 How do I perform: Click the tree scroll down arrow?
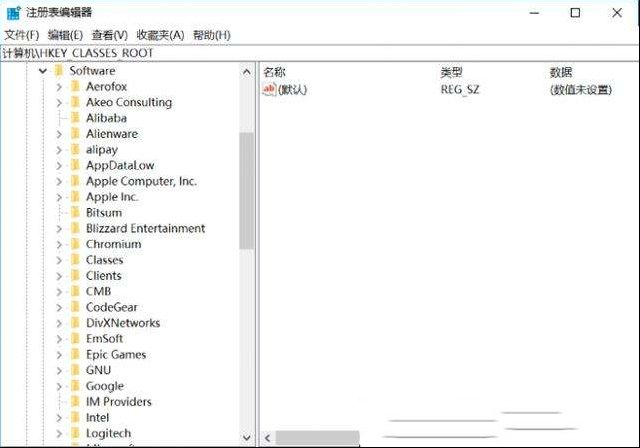[x=247, y=437]
